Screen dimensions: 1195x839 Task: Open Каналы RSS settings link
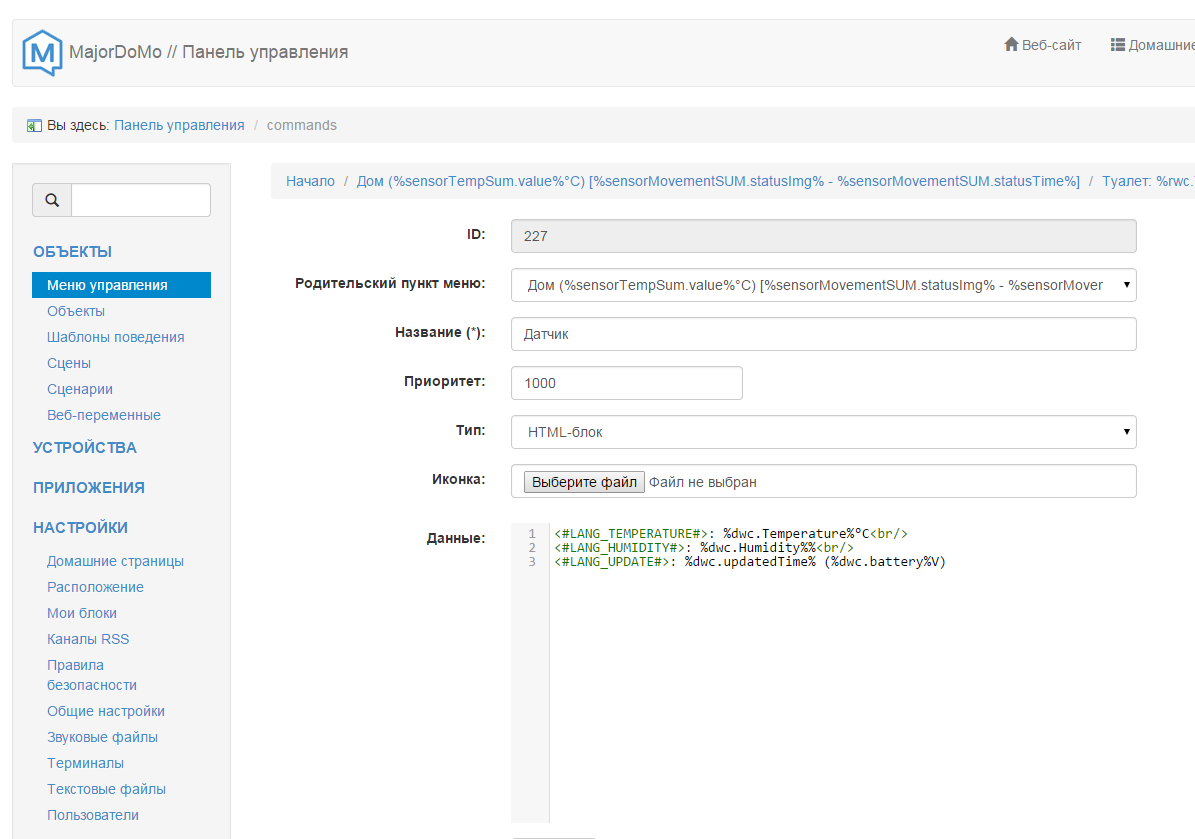tap(88, 639)
